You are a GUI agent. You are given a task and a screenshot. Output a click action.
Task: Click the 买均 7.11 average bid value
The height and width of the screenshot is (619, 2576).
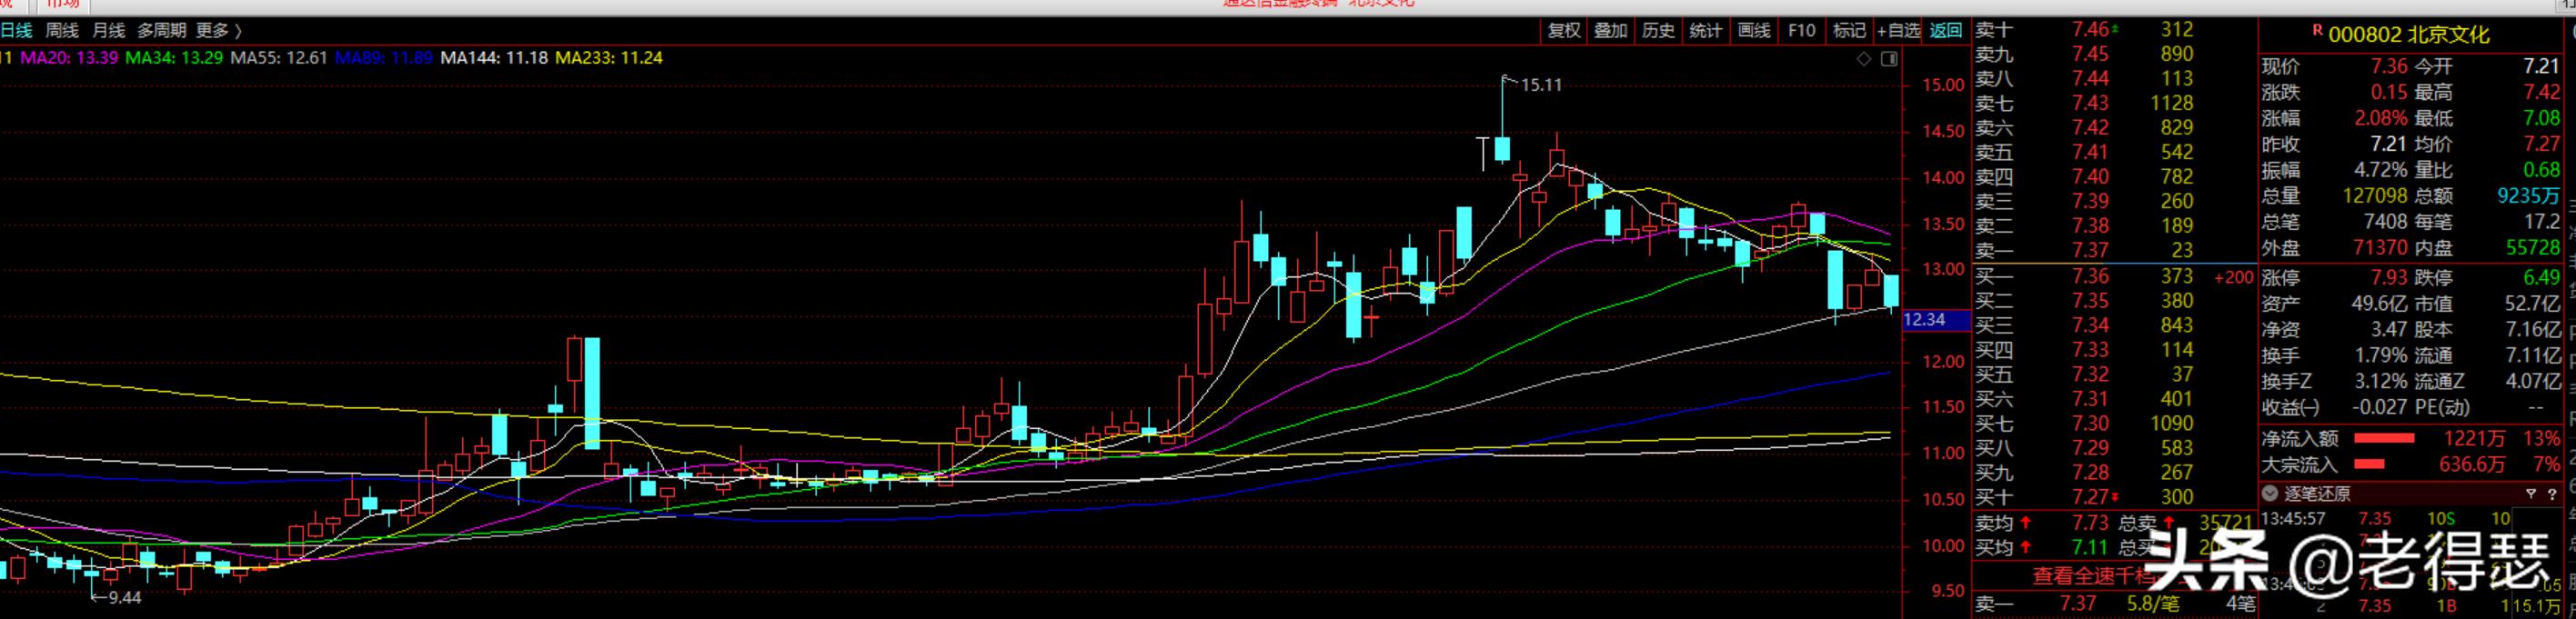tap(2090, 548)
